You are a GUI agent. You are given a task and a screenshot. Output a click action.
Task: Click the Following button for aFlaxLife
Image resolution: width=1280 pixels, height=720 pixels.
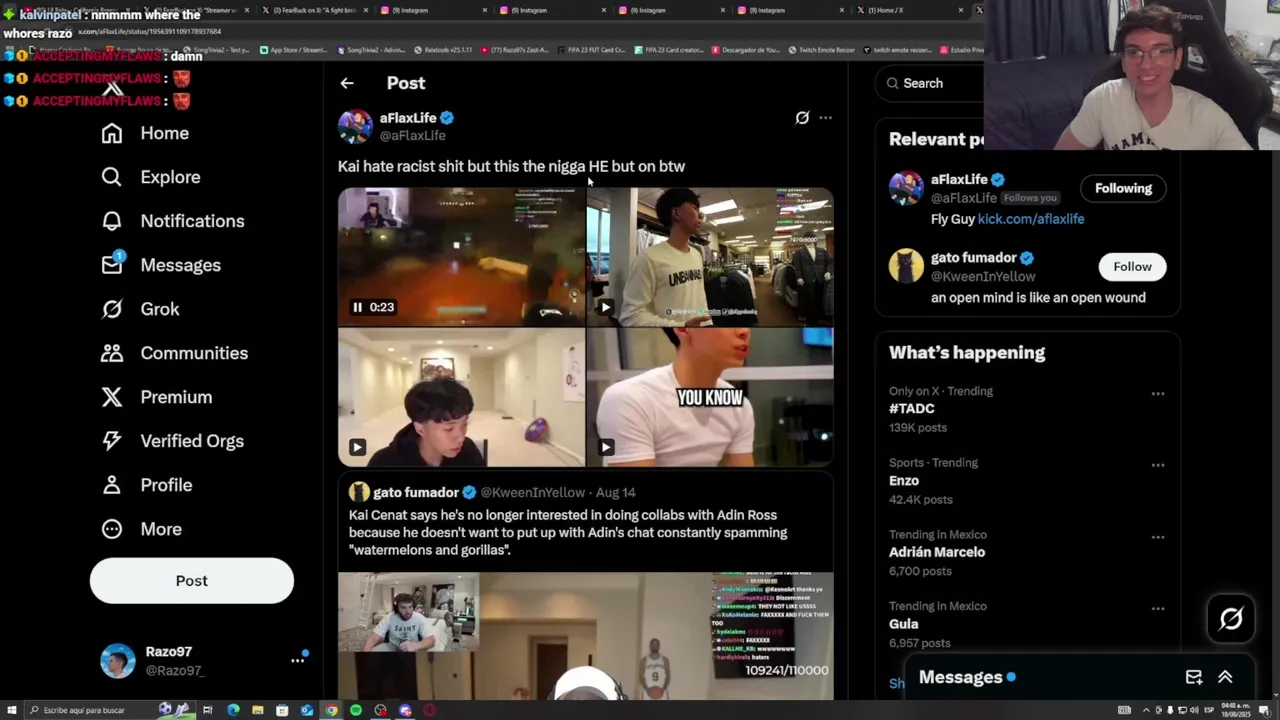(1123, 188)
